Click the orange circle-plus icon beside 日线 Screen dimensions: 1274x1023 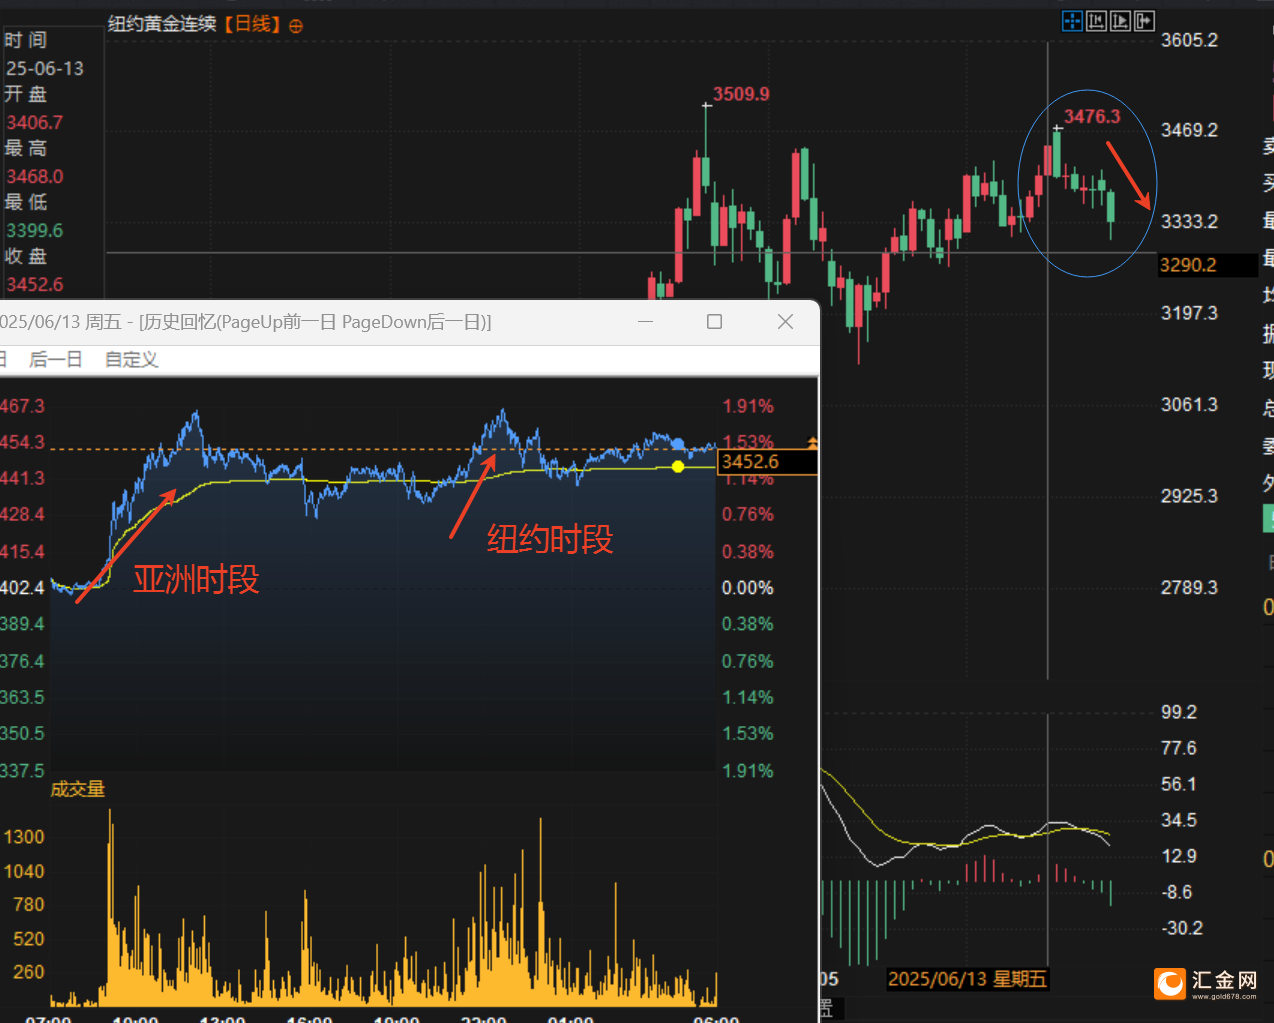[296, 26]
